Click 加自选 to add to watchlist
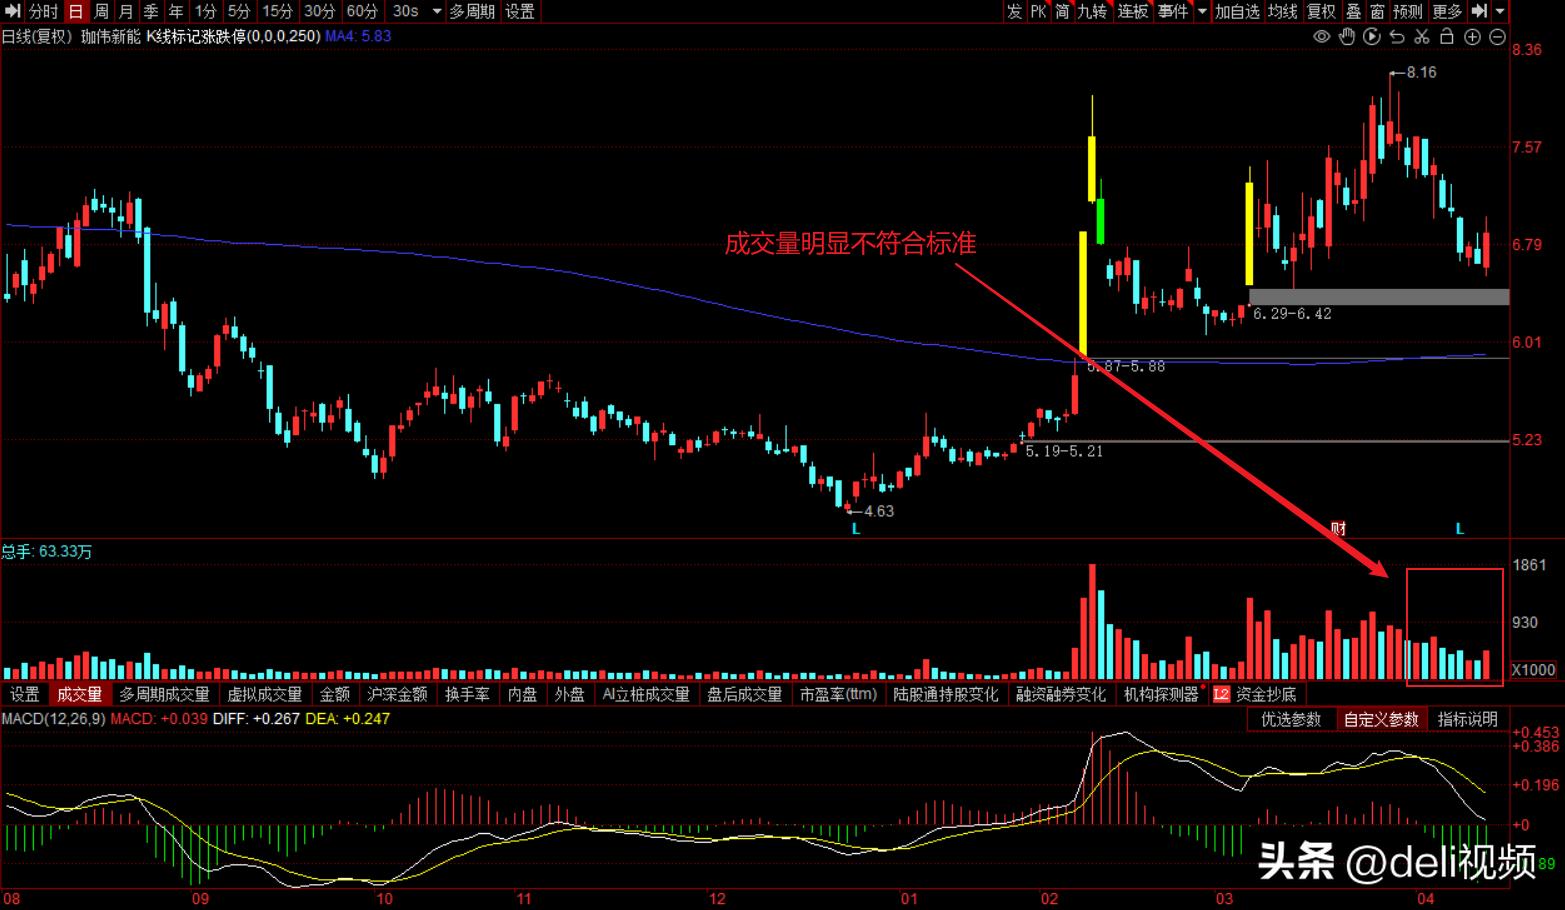Viewport: 1565px width, 910px height. click(x=1237, y=11)
